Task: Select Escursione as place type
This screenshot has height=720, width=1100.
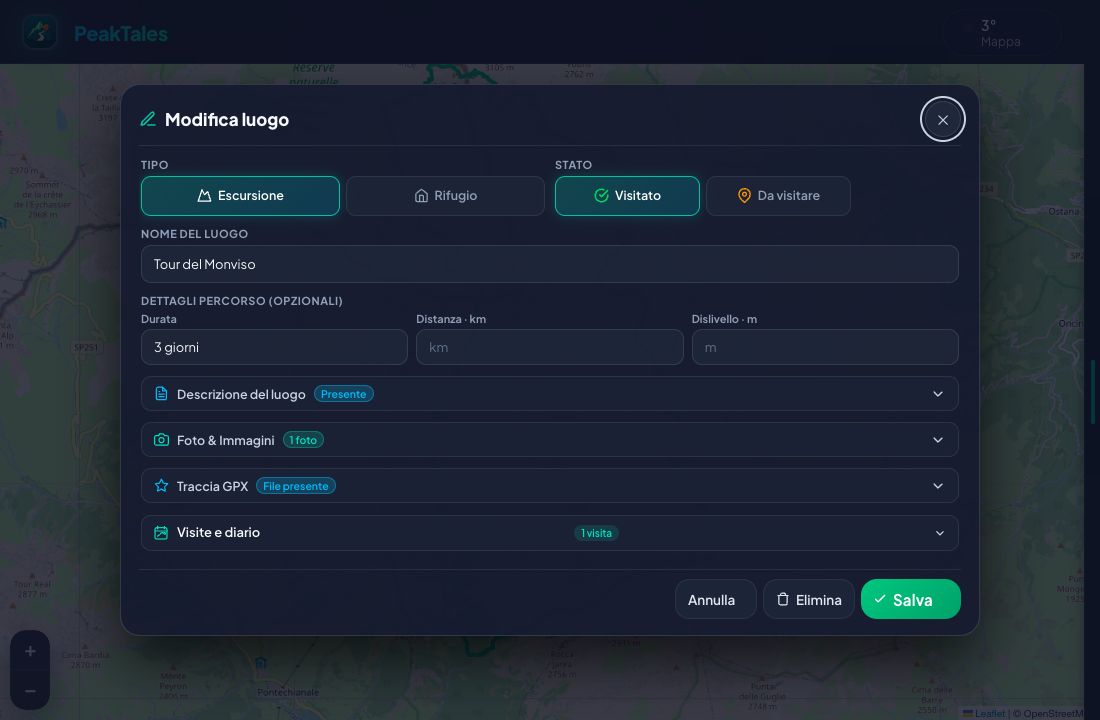Action: coord(240,196)
